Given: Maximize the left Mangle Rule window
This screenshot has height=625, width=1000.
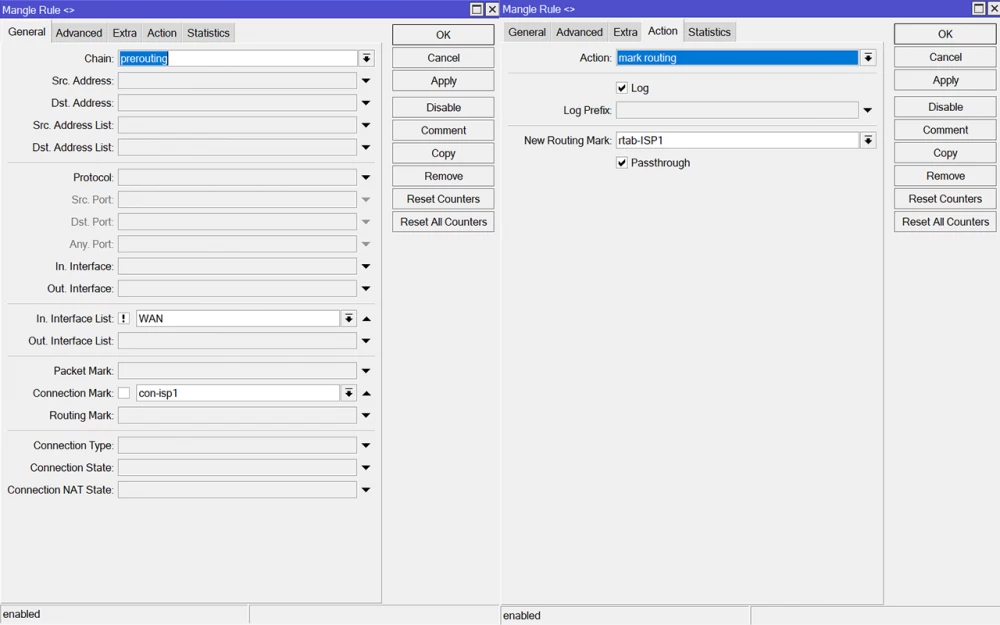Looking at the screenshot, I should tap(477, 9).
